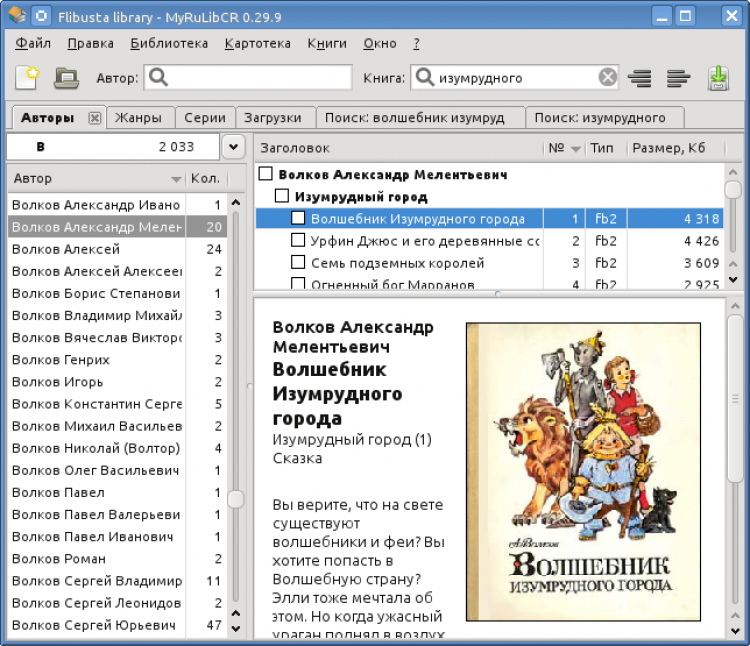This screenshot has width=750, height=646.
Task: Select the book Урфин Джюс и его деревянные
Action: [x=425, y=241]
